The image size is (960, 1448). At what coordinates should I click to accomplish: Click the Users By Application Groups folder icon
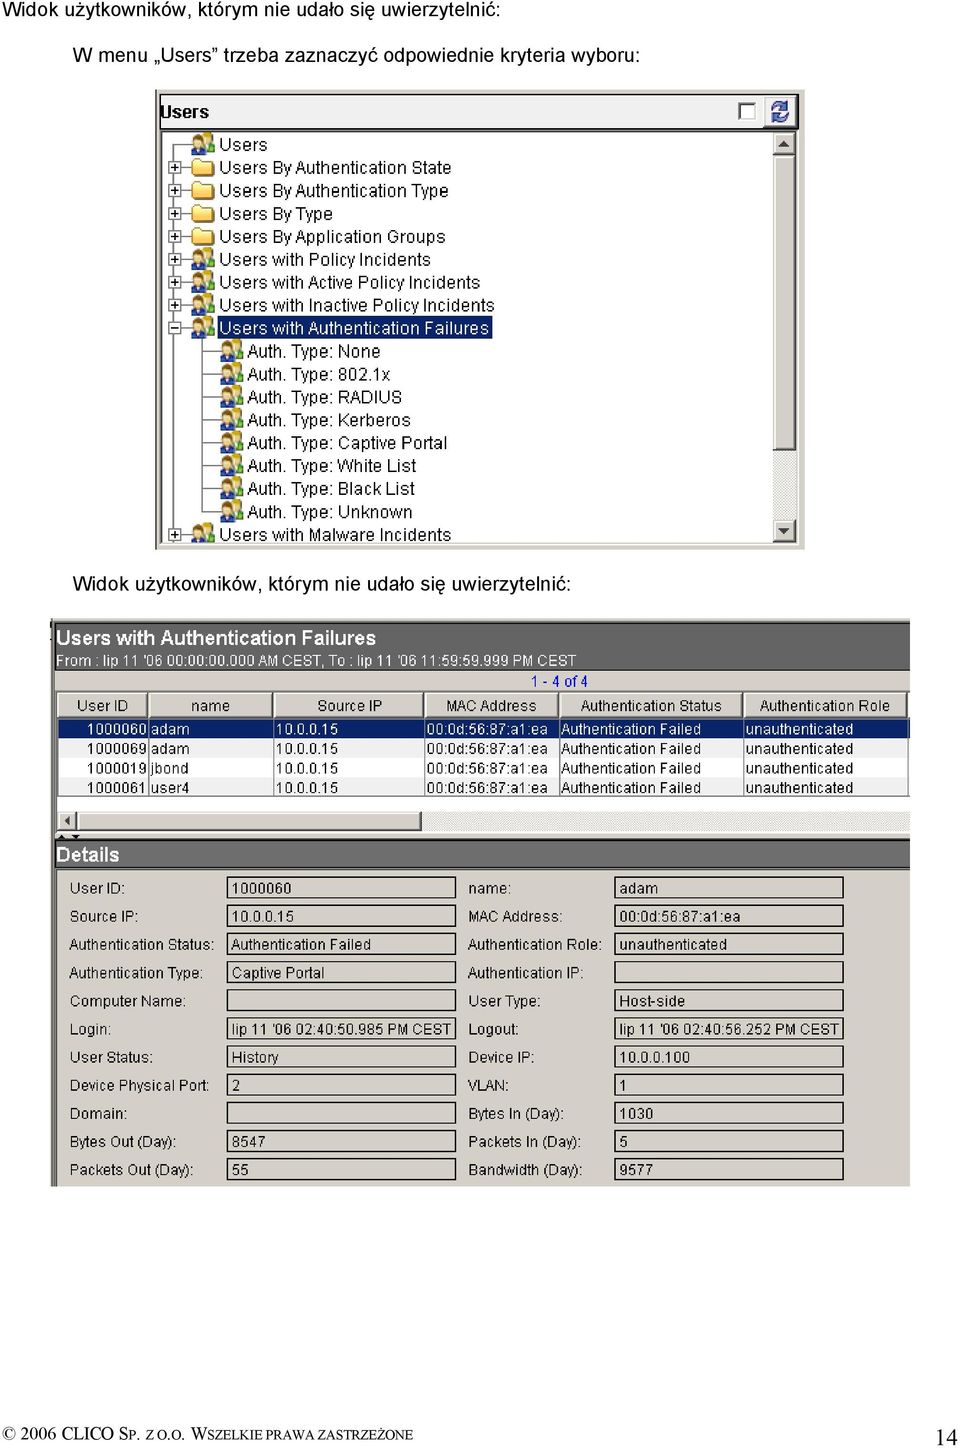pos(203,236)
